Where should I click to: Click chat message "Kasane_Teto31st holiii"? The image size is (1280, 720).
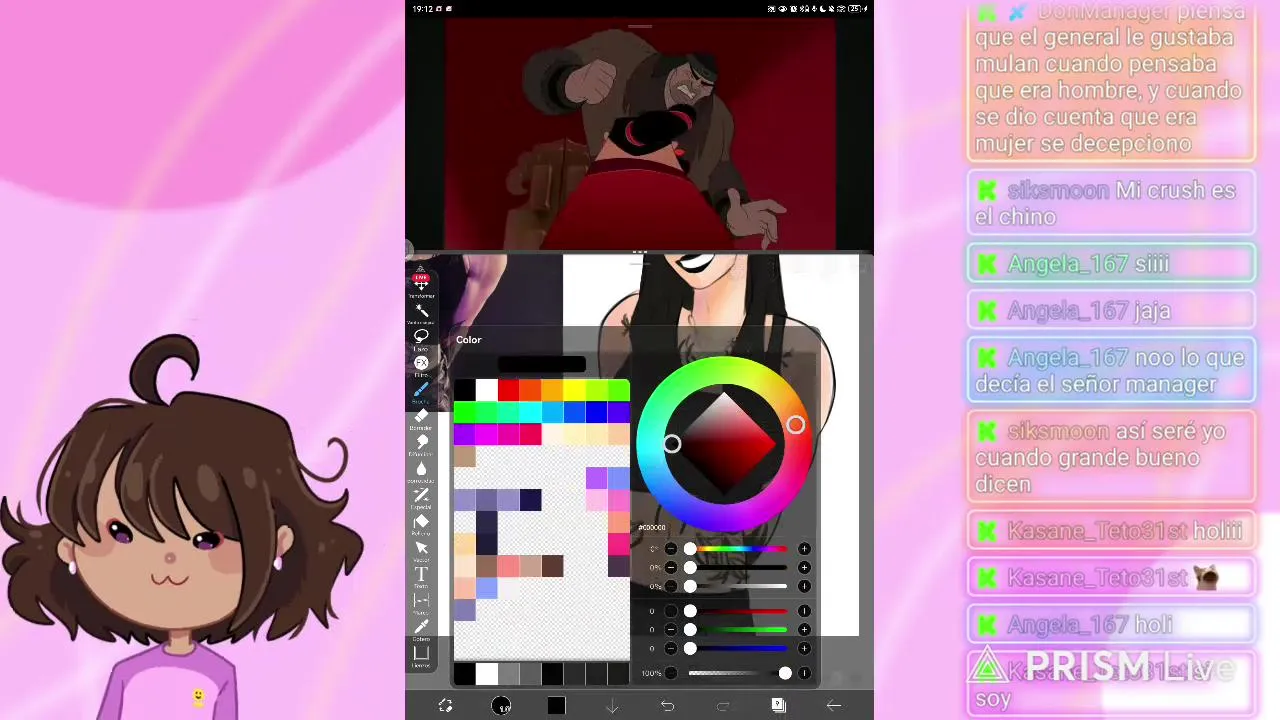tap(1111, 531)
